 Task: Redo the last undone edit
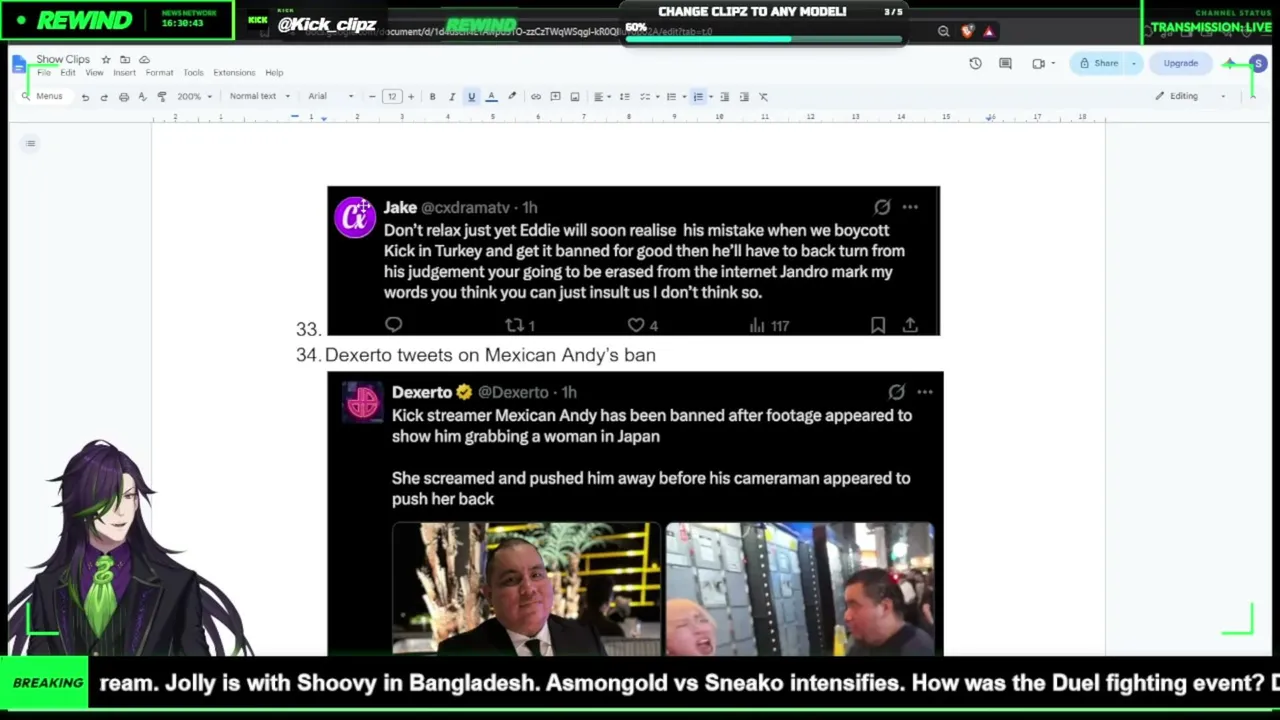coord(104,97)
